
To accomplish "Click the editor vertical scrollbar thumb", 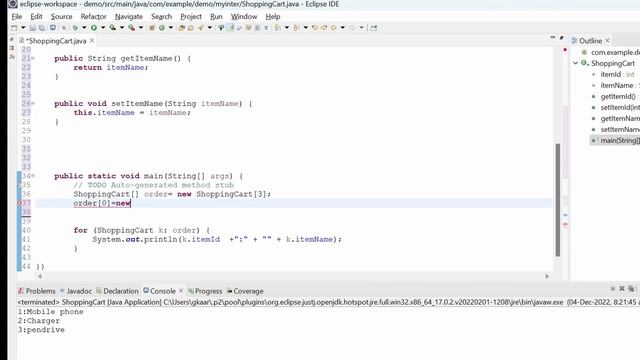I will click(558, 200).
